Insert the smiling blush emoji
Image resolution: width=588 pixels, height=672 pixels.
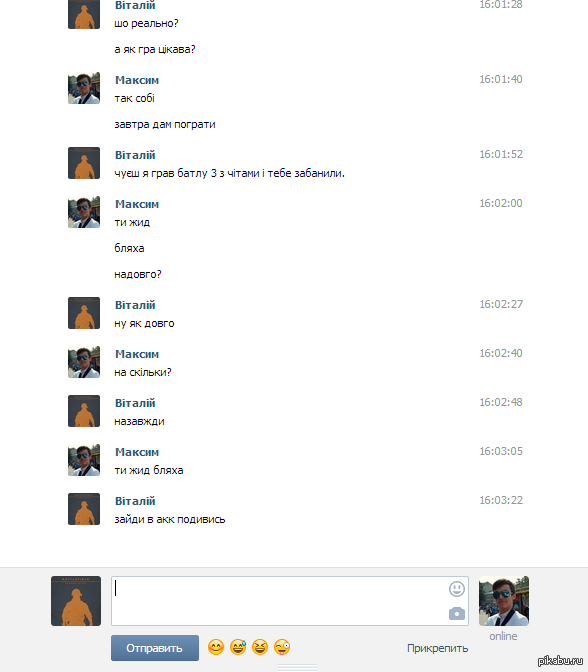(216, 647)
